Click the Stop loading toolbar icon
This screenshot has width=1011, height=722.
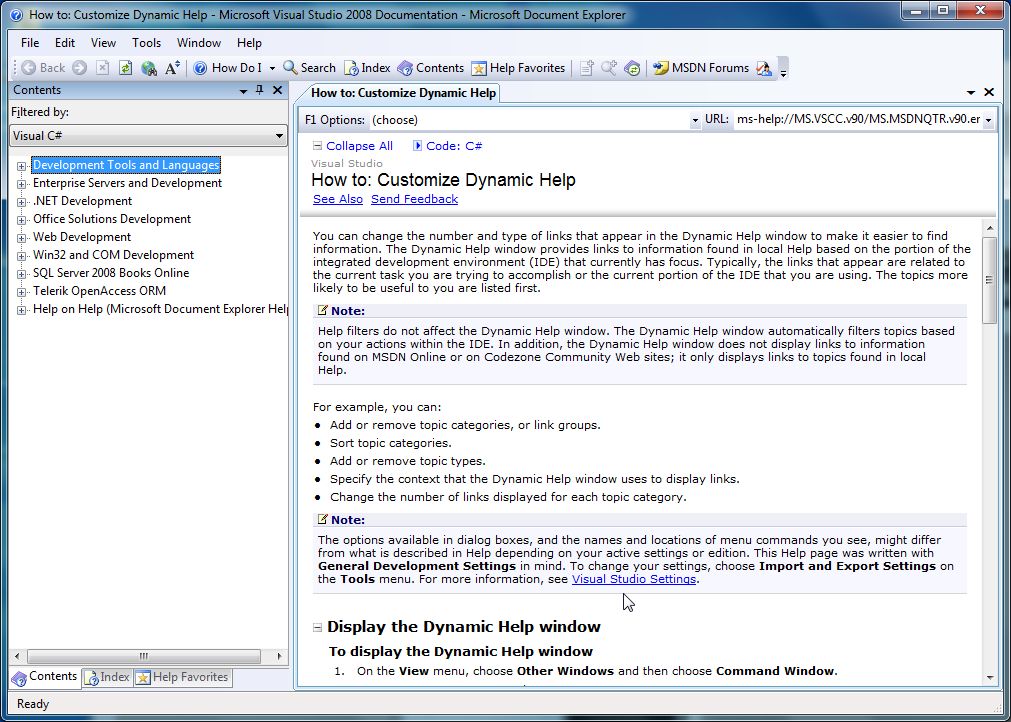click(103, 68)
